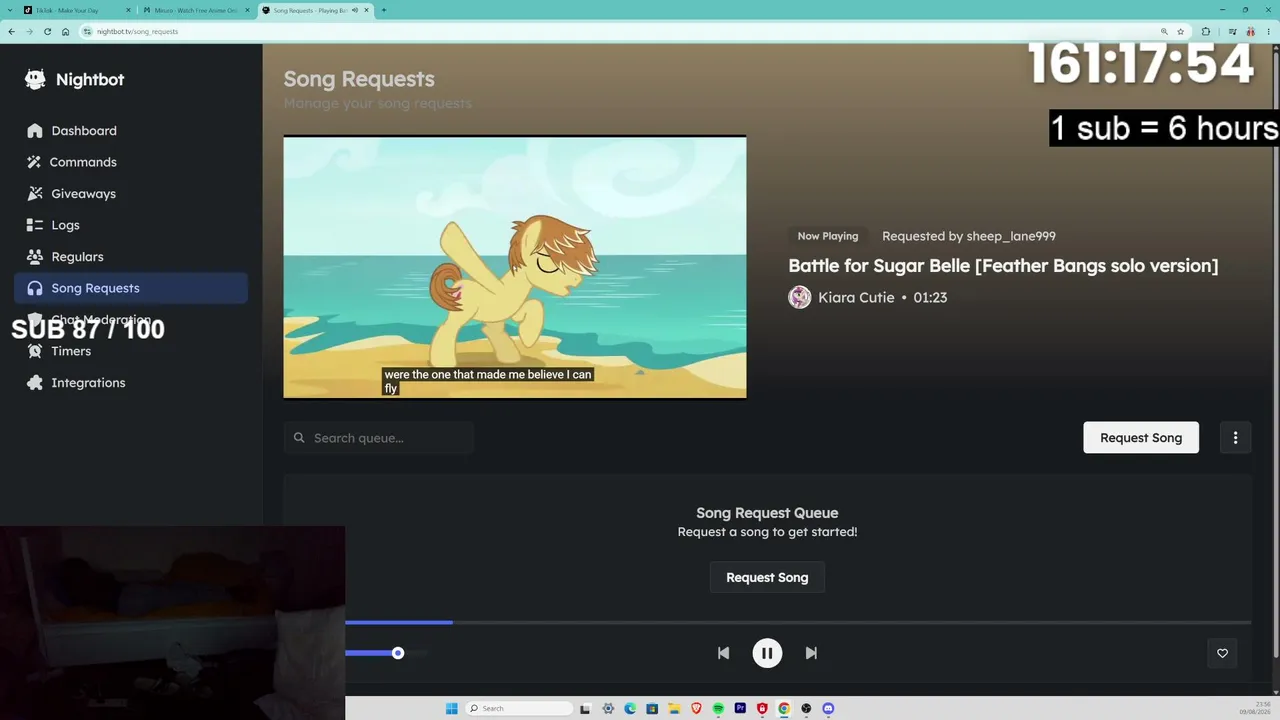Open the three-dot queue options menu
The height and width of the screenshot is (720, 1280).
1236,438
